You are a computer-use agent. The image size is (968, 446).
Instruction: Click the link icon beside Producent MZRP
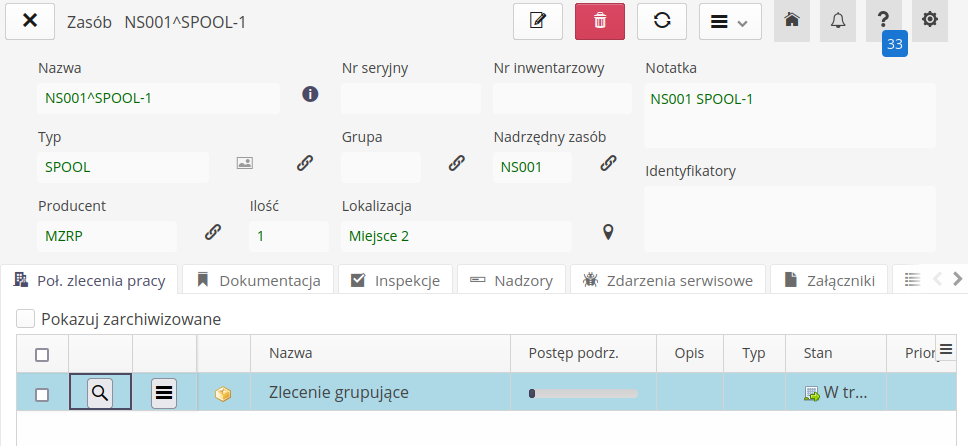(213, 232)
